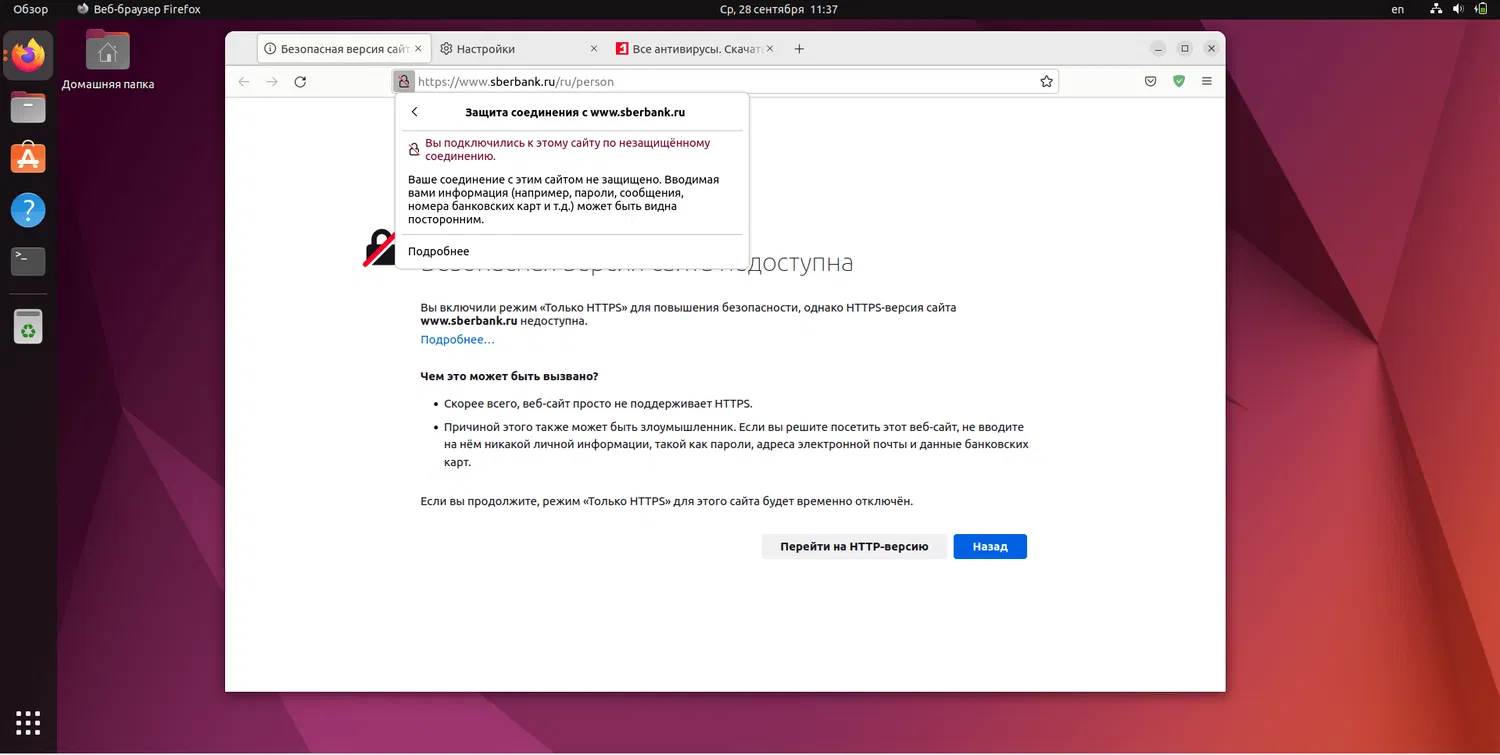The height and width of the screenshot is (755, 1500).
Task: Open the Firefox hamburger menu
Action: click(x=1207, y=82)
